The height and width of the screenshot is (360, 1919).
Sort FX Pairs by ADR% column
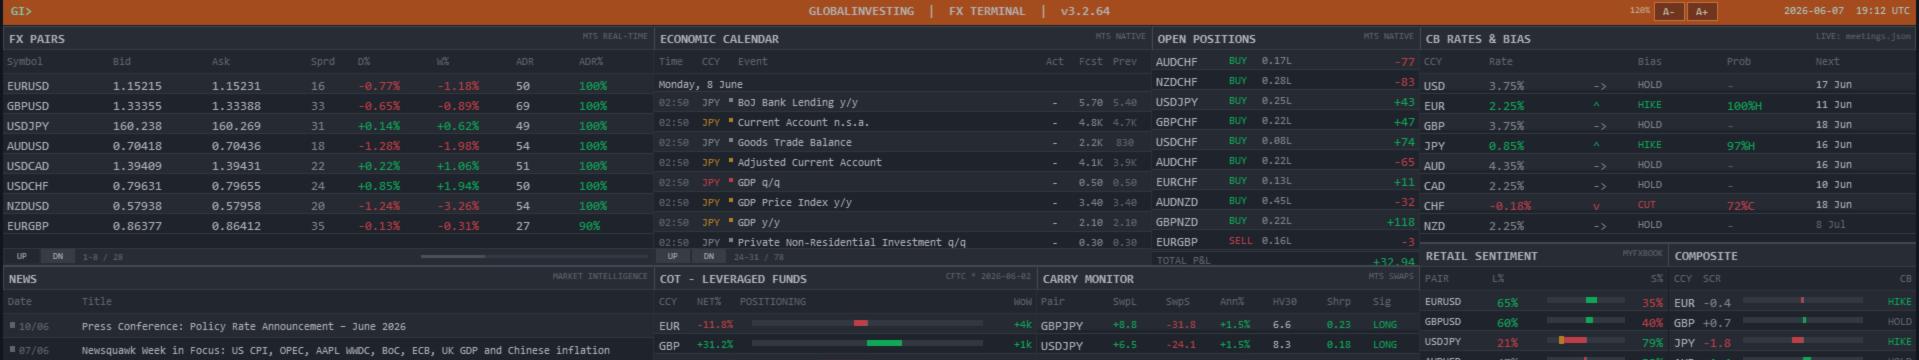coord(591,62)
